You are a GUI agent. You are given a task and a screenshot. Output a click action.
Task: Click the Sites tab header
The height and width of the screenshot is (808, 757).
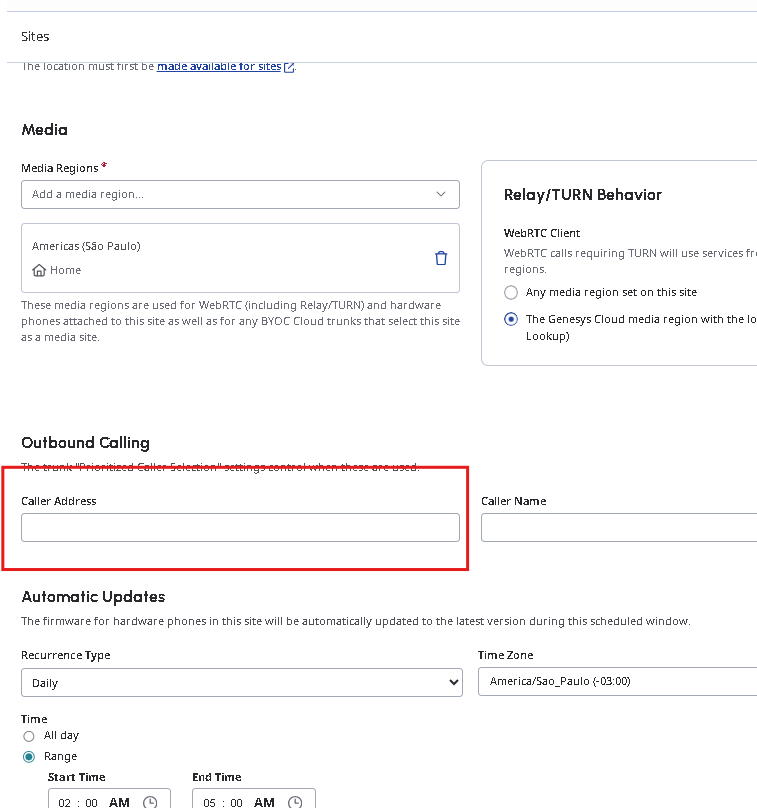tap(35, 37)
